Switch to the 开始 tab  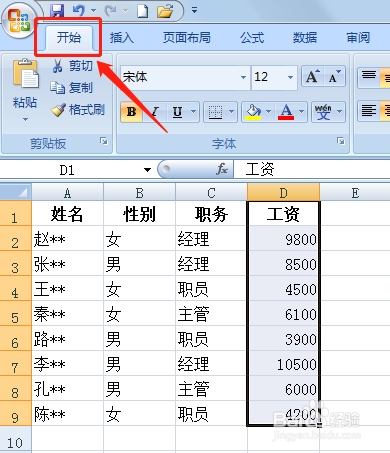tap(69, 37)
